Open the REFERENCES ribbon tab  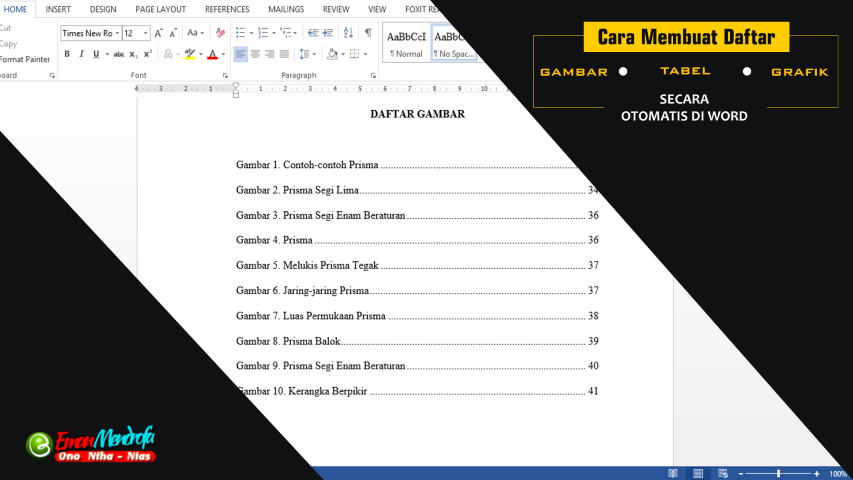click(227, 9)
